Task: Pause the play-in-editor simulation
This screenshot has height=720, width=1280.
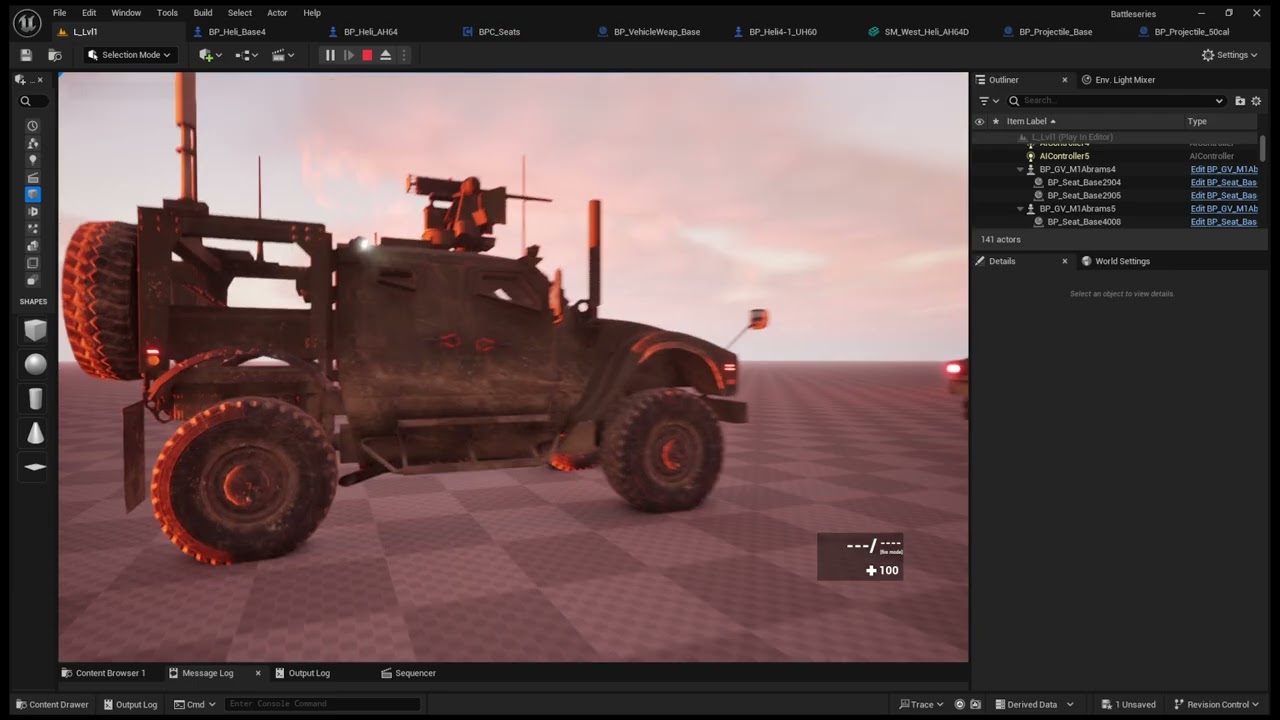Action: (x=330, y=55)
